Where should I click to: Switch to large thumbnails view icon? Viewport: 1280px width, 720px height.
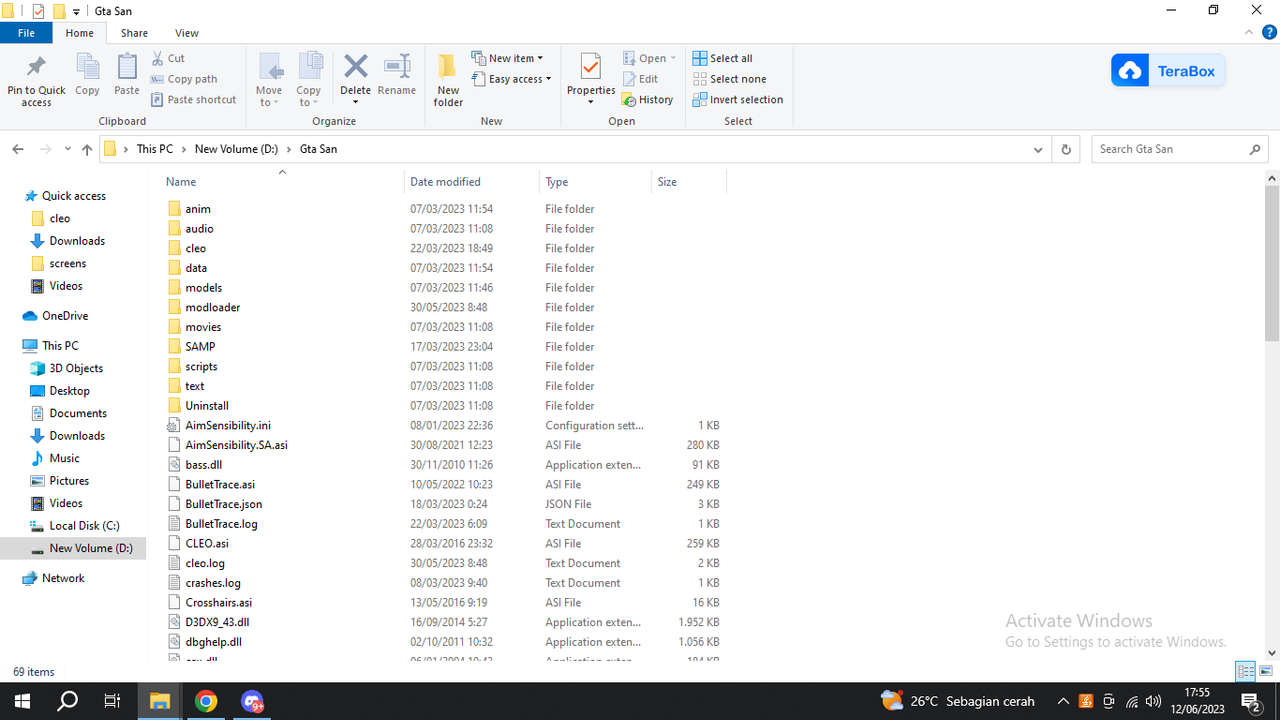(x=1266, y=671)
